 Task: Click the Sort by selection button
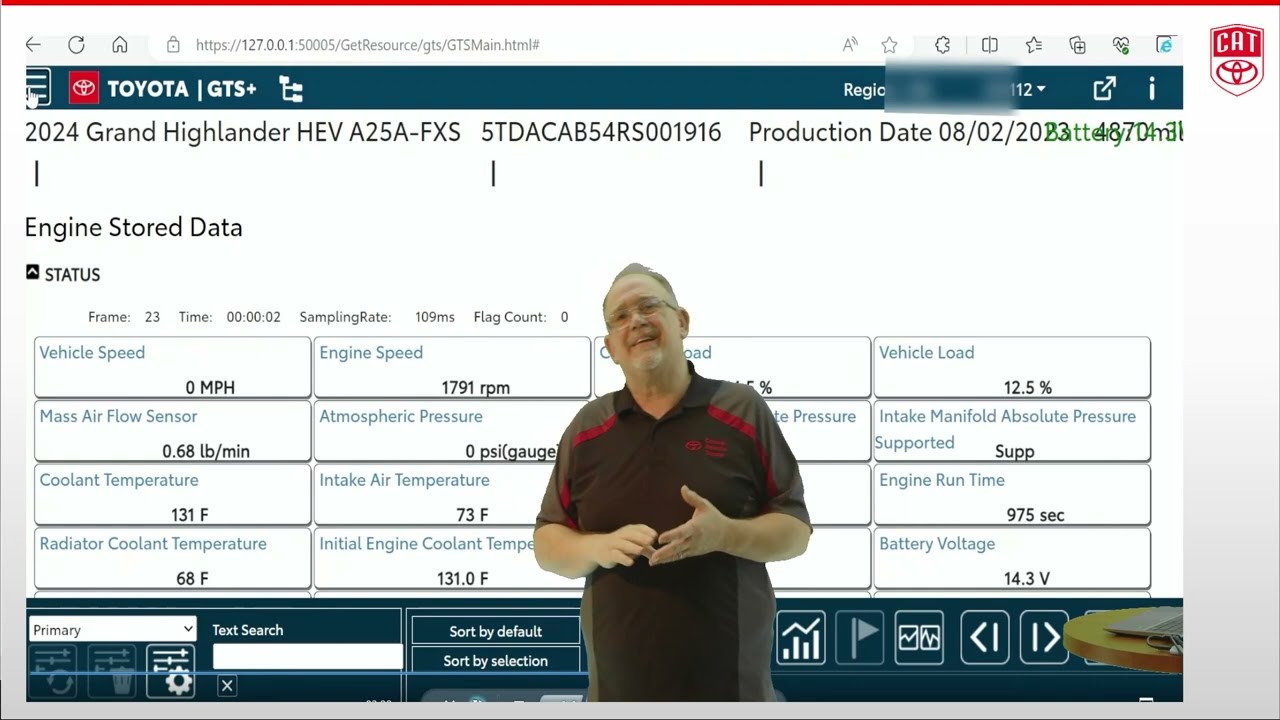point(495,661)
